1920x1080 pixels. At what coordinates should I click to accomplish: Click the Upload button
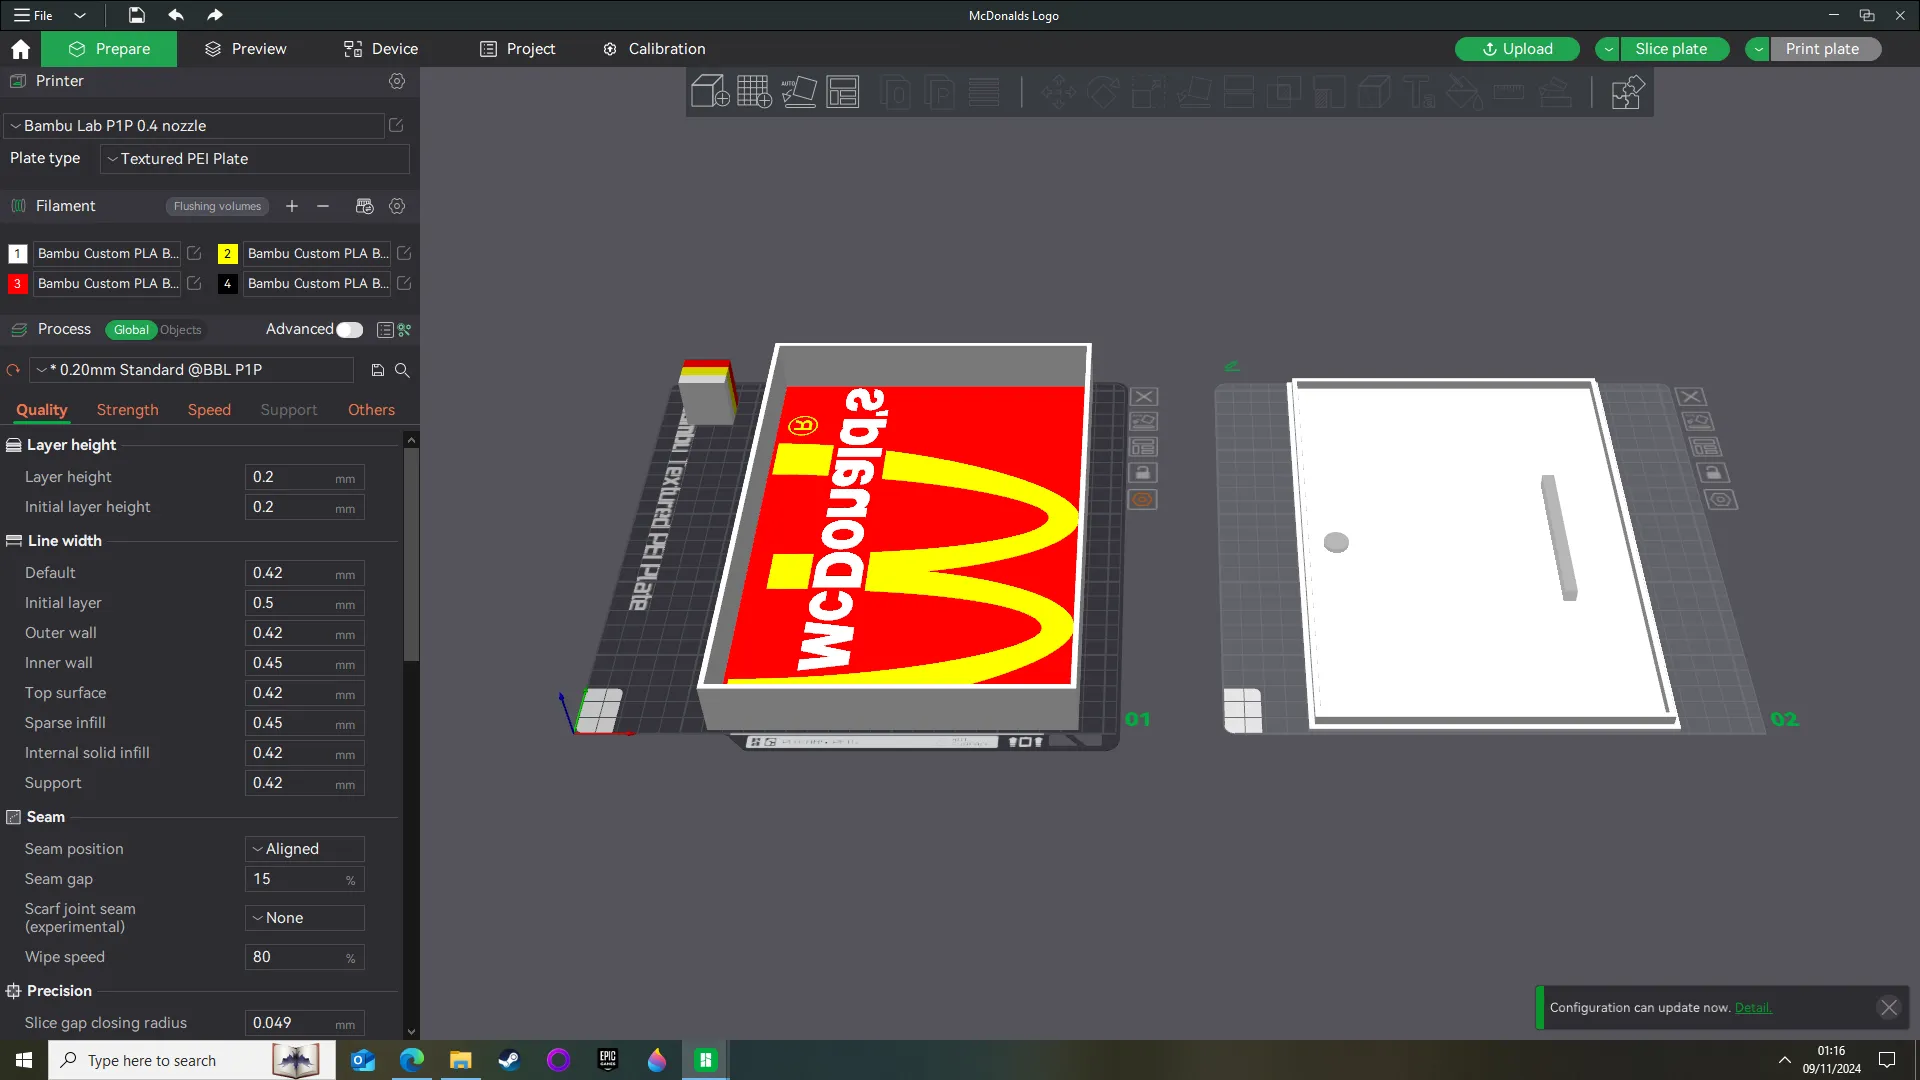[x=1517, y=49]
